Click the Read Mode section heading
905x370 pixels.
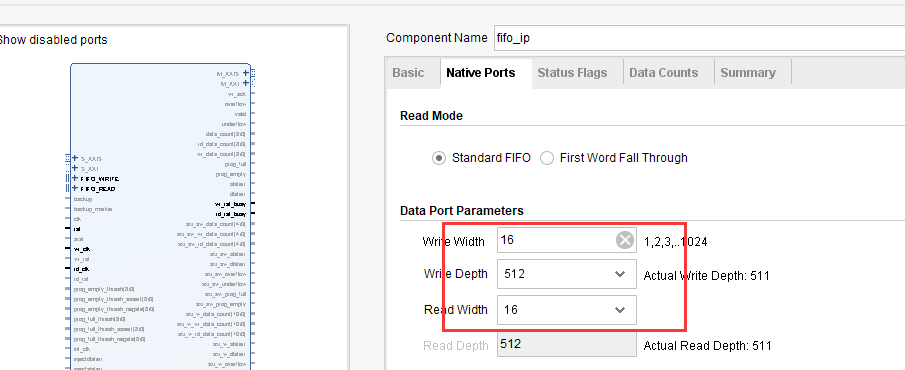(x=431, y=116)
